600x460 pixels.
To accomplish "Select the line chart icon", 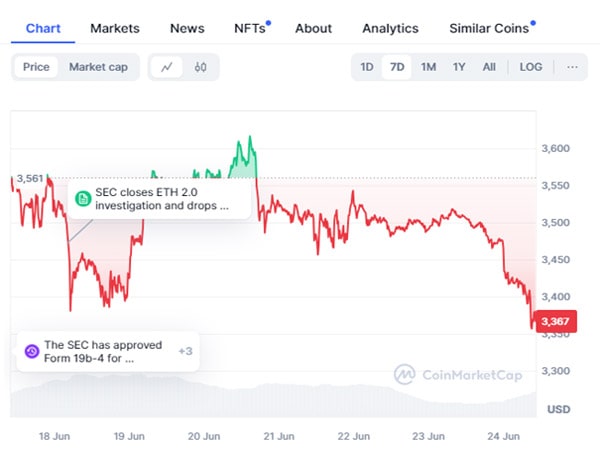I will point(167,67).
